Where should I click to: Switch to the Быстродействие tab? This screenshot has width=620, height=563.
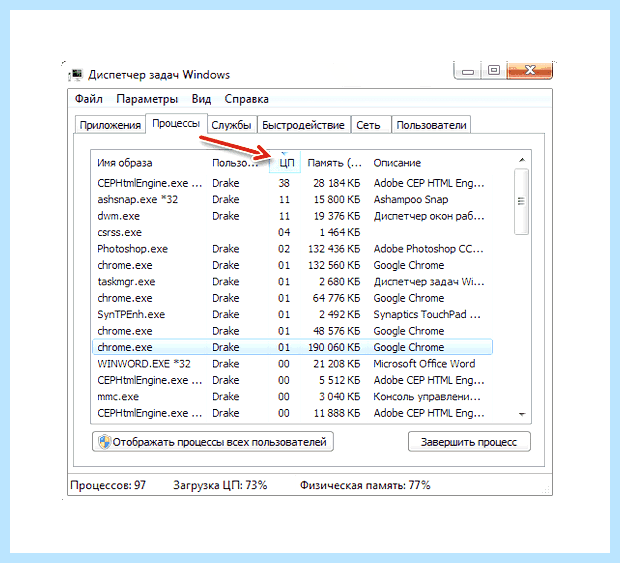click(x=303, y=125)
